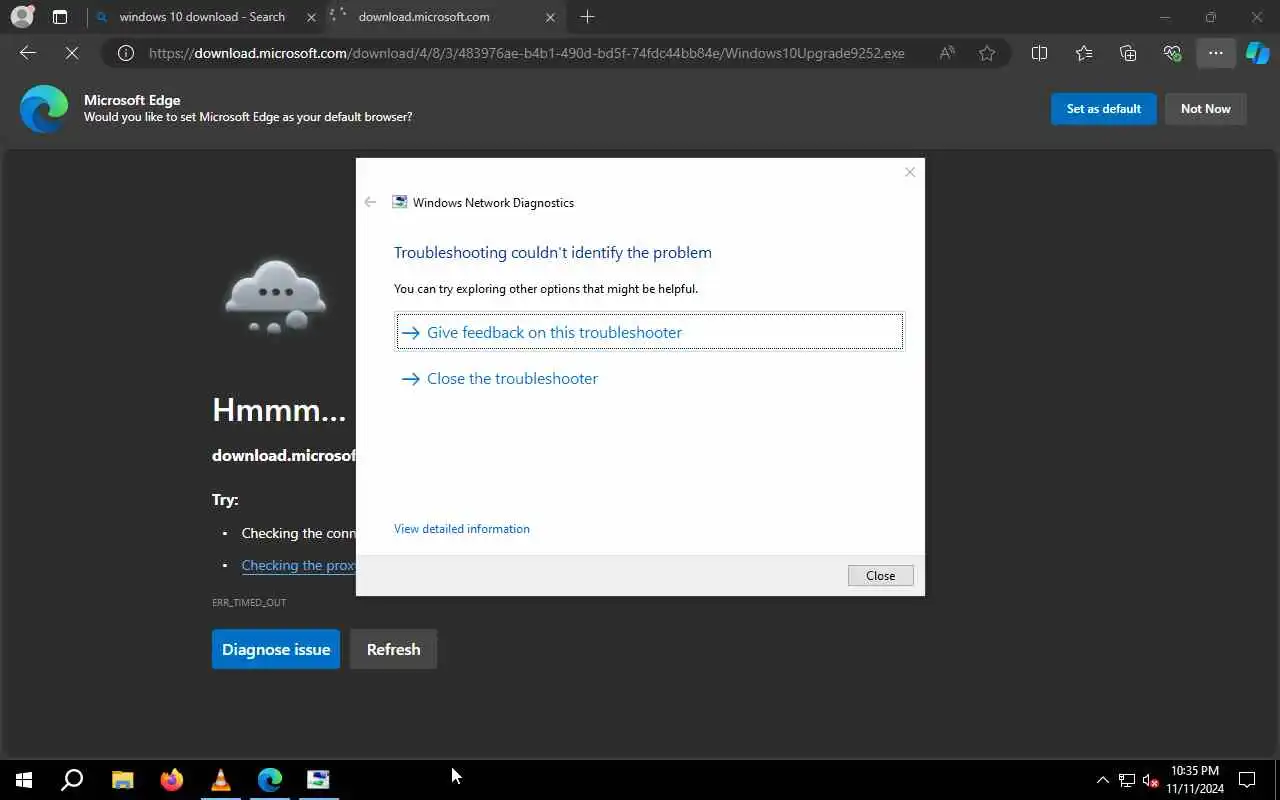
Task: Open the Windows Start menu
Action: (x=24, y=780)
